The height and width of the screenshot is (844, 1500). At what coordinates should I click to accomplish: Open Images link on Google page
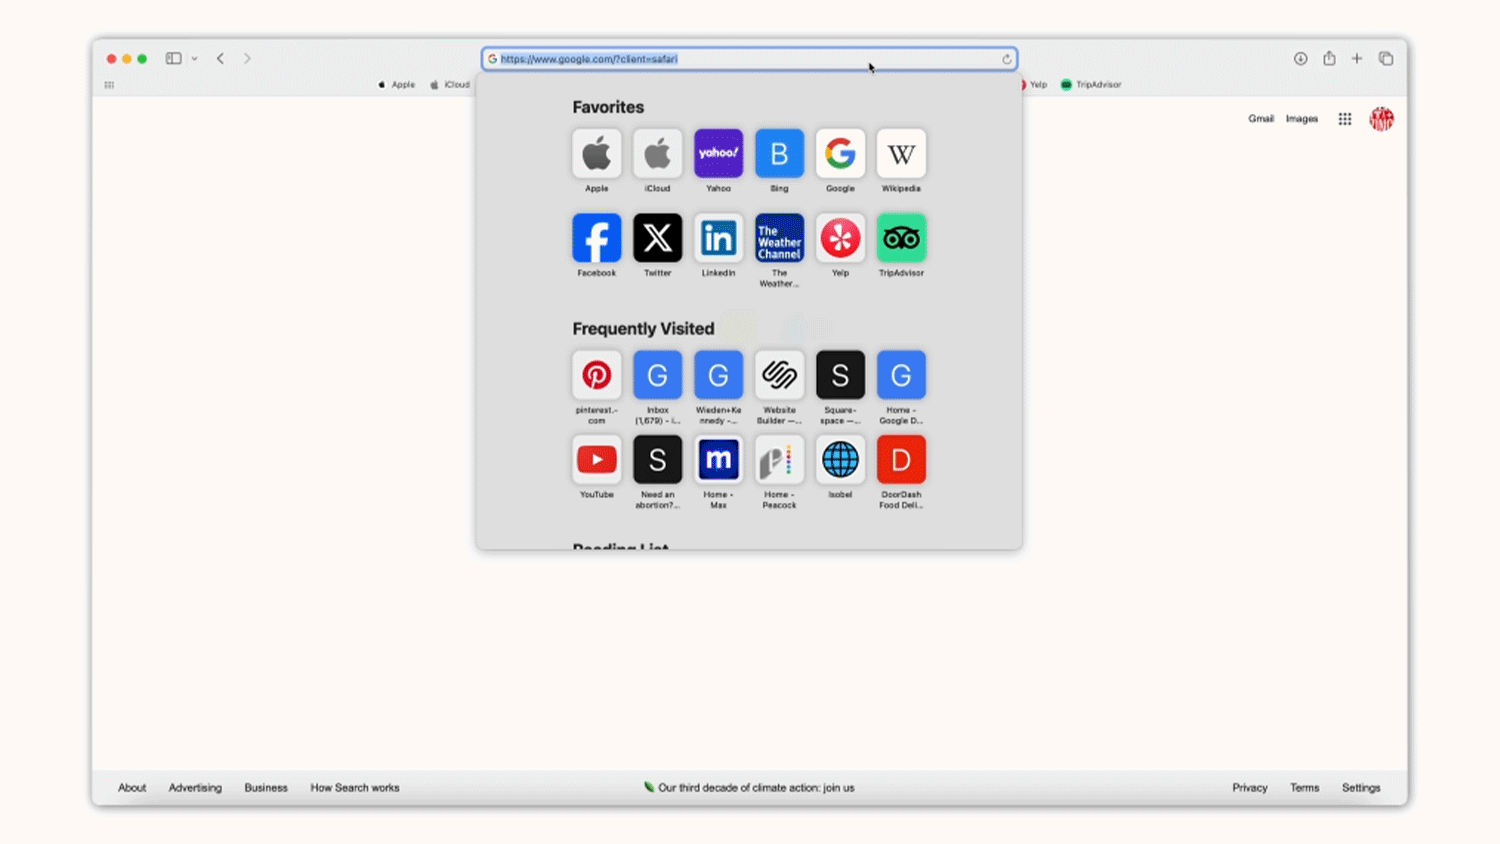(x=1302, y=119)
